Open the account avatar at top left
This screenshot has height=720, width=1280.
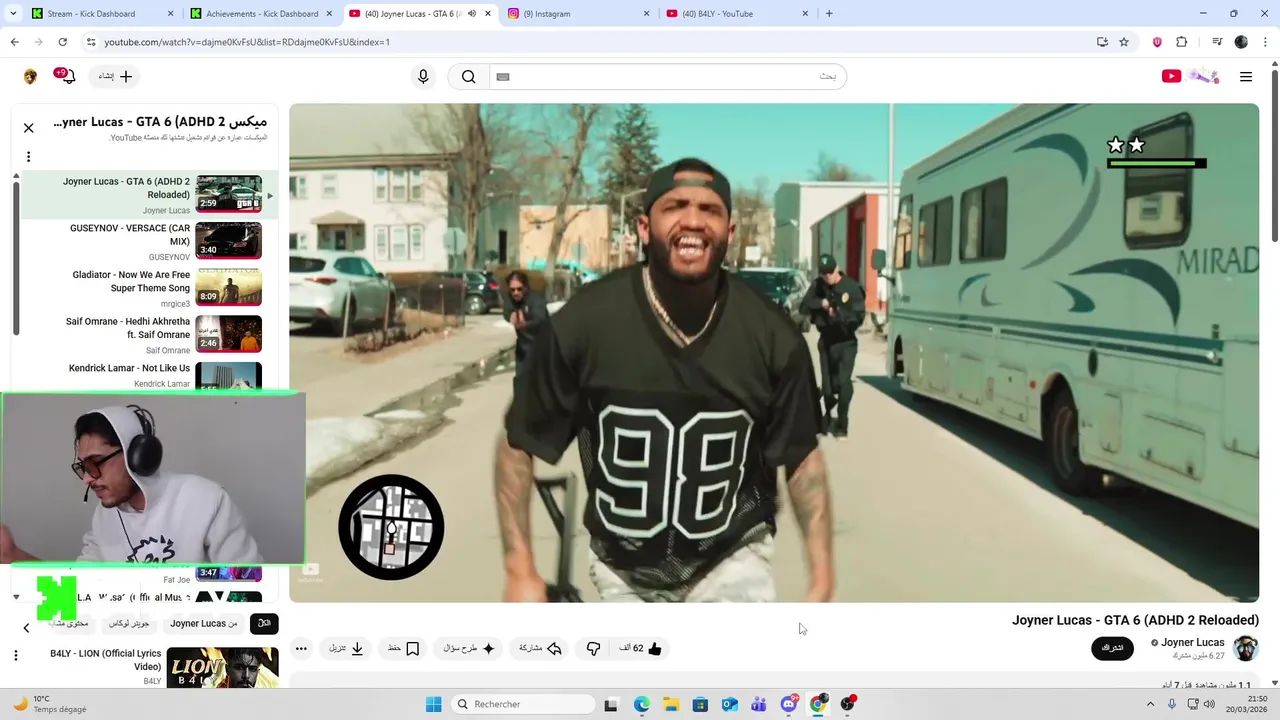pyautogui.click(x=30, y=76)
